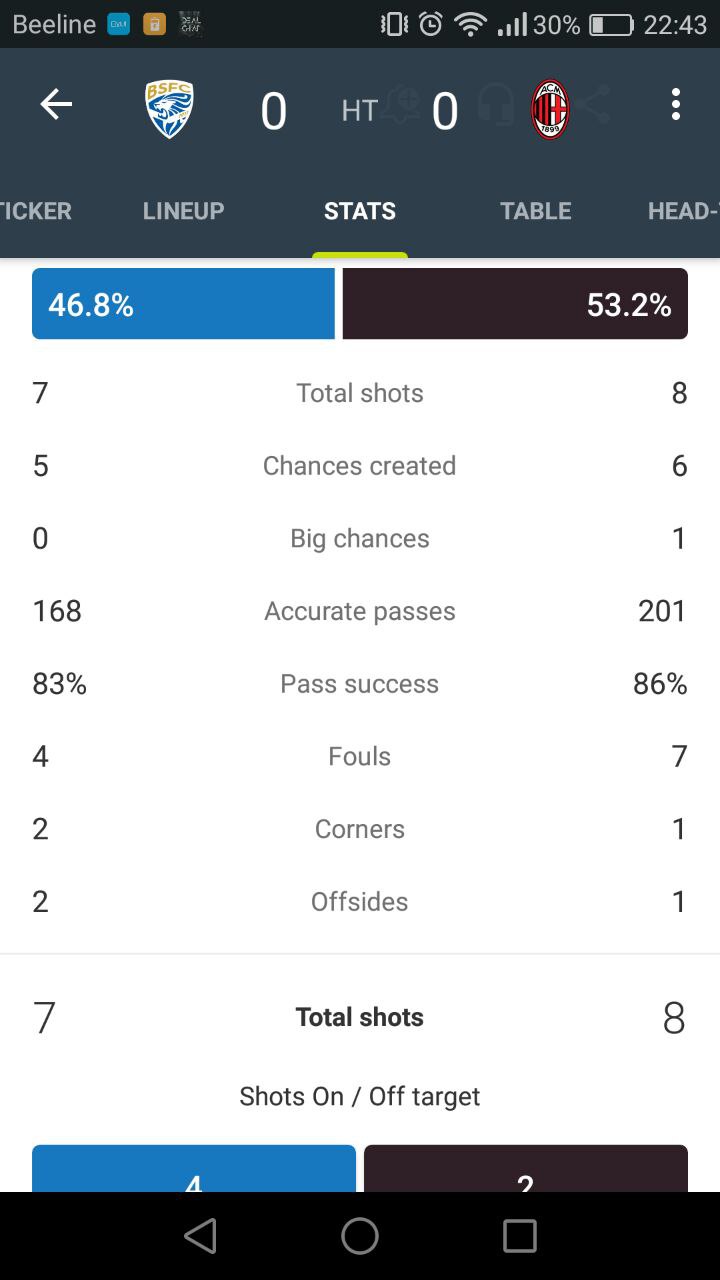Tap the bold Total shots heading
Screen dimensions: 720x1280
tap(360, 1017)
